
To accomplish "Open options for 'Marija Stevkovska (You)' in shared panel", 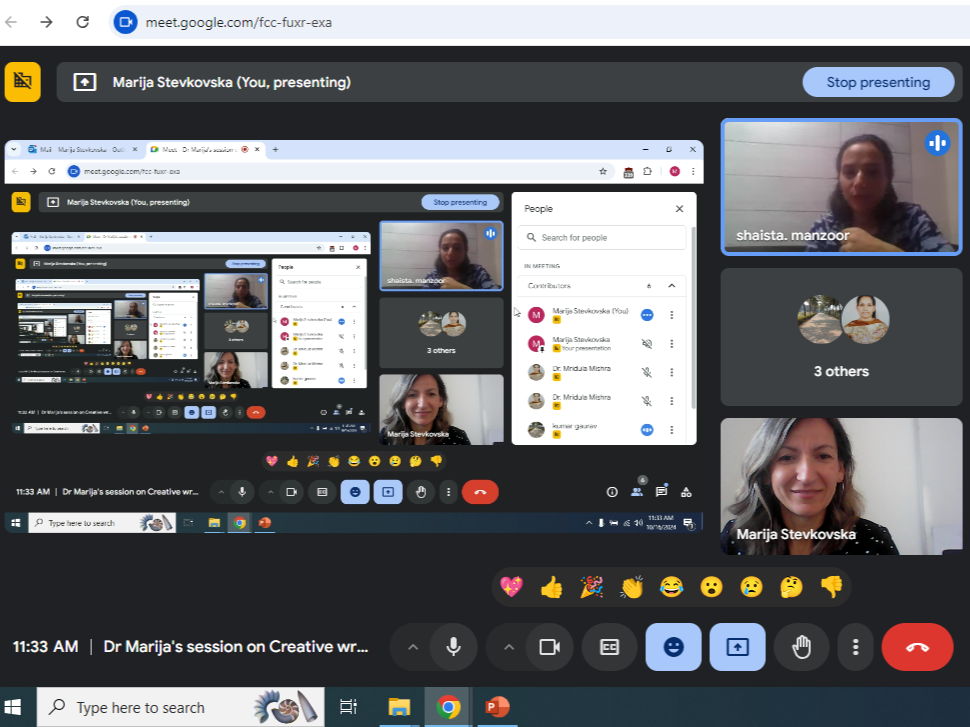I will coord(672,315).
